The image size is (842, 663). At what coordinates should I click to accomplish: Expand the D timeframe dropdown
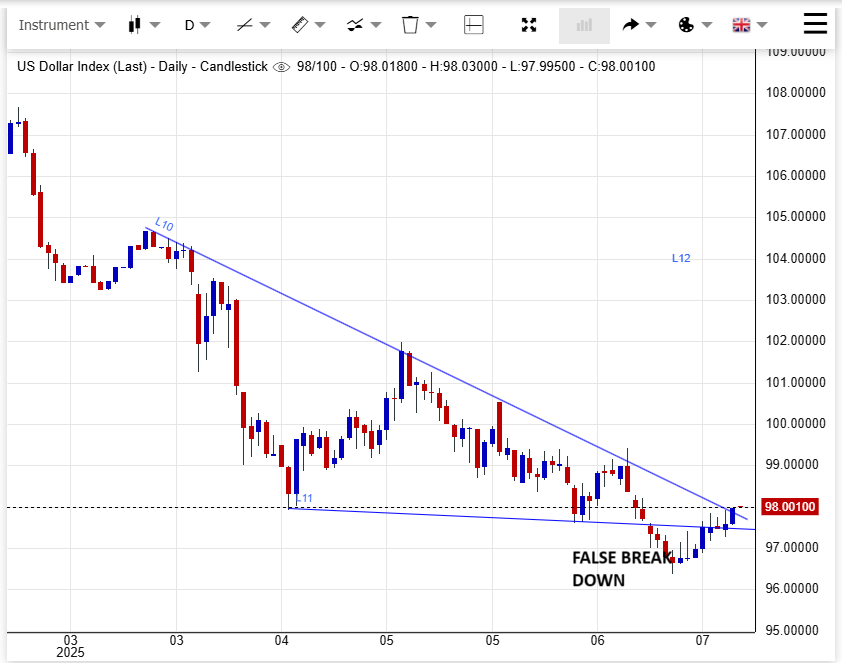(198, 25)
